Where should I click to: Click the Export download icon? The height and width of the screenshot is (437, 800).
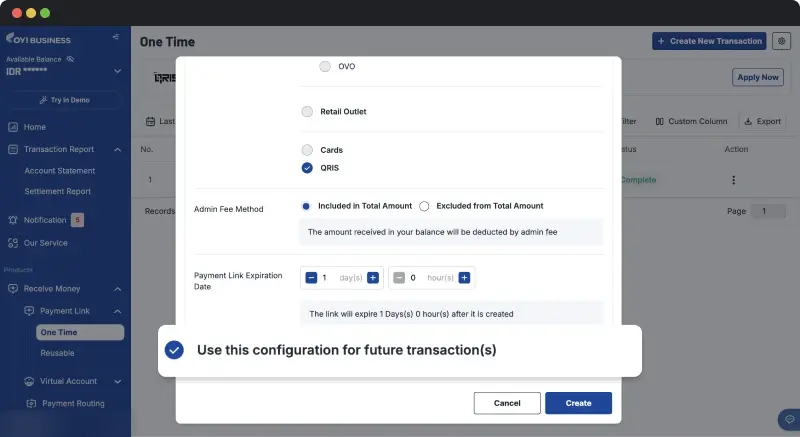(x=748, y=121)
